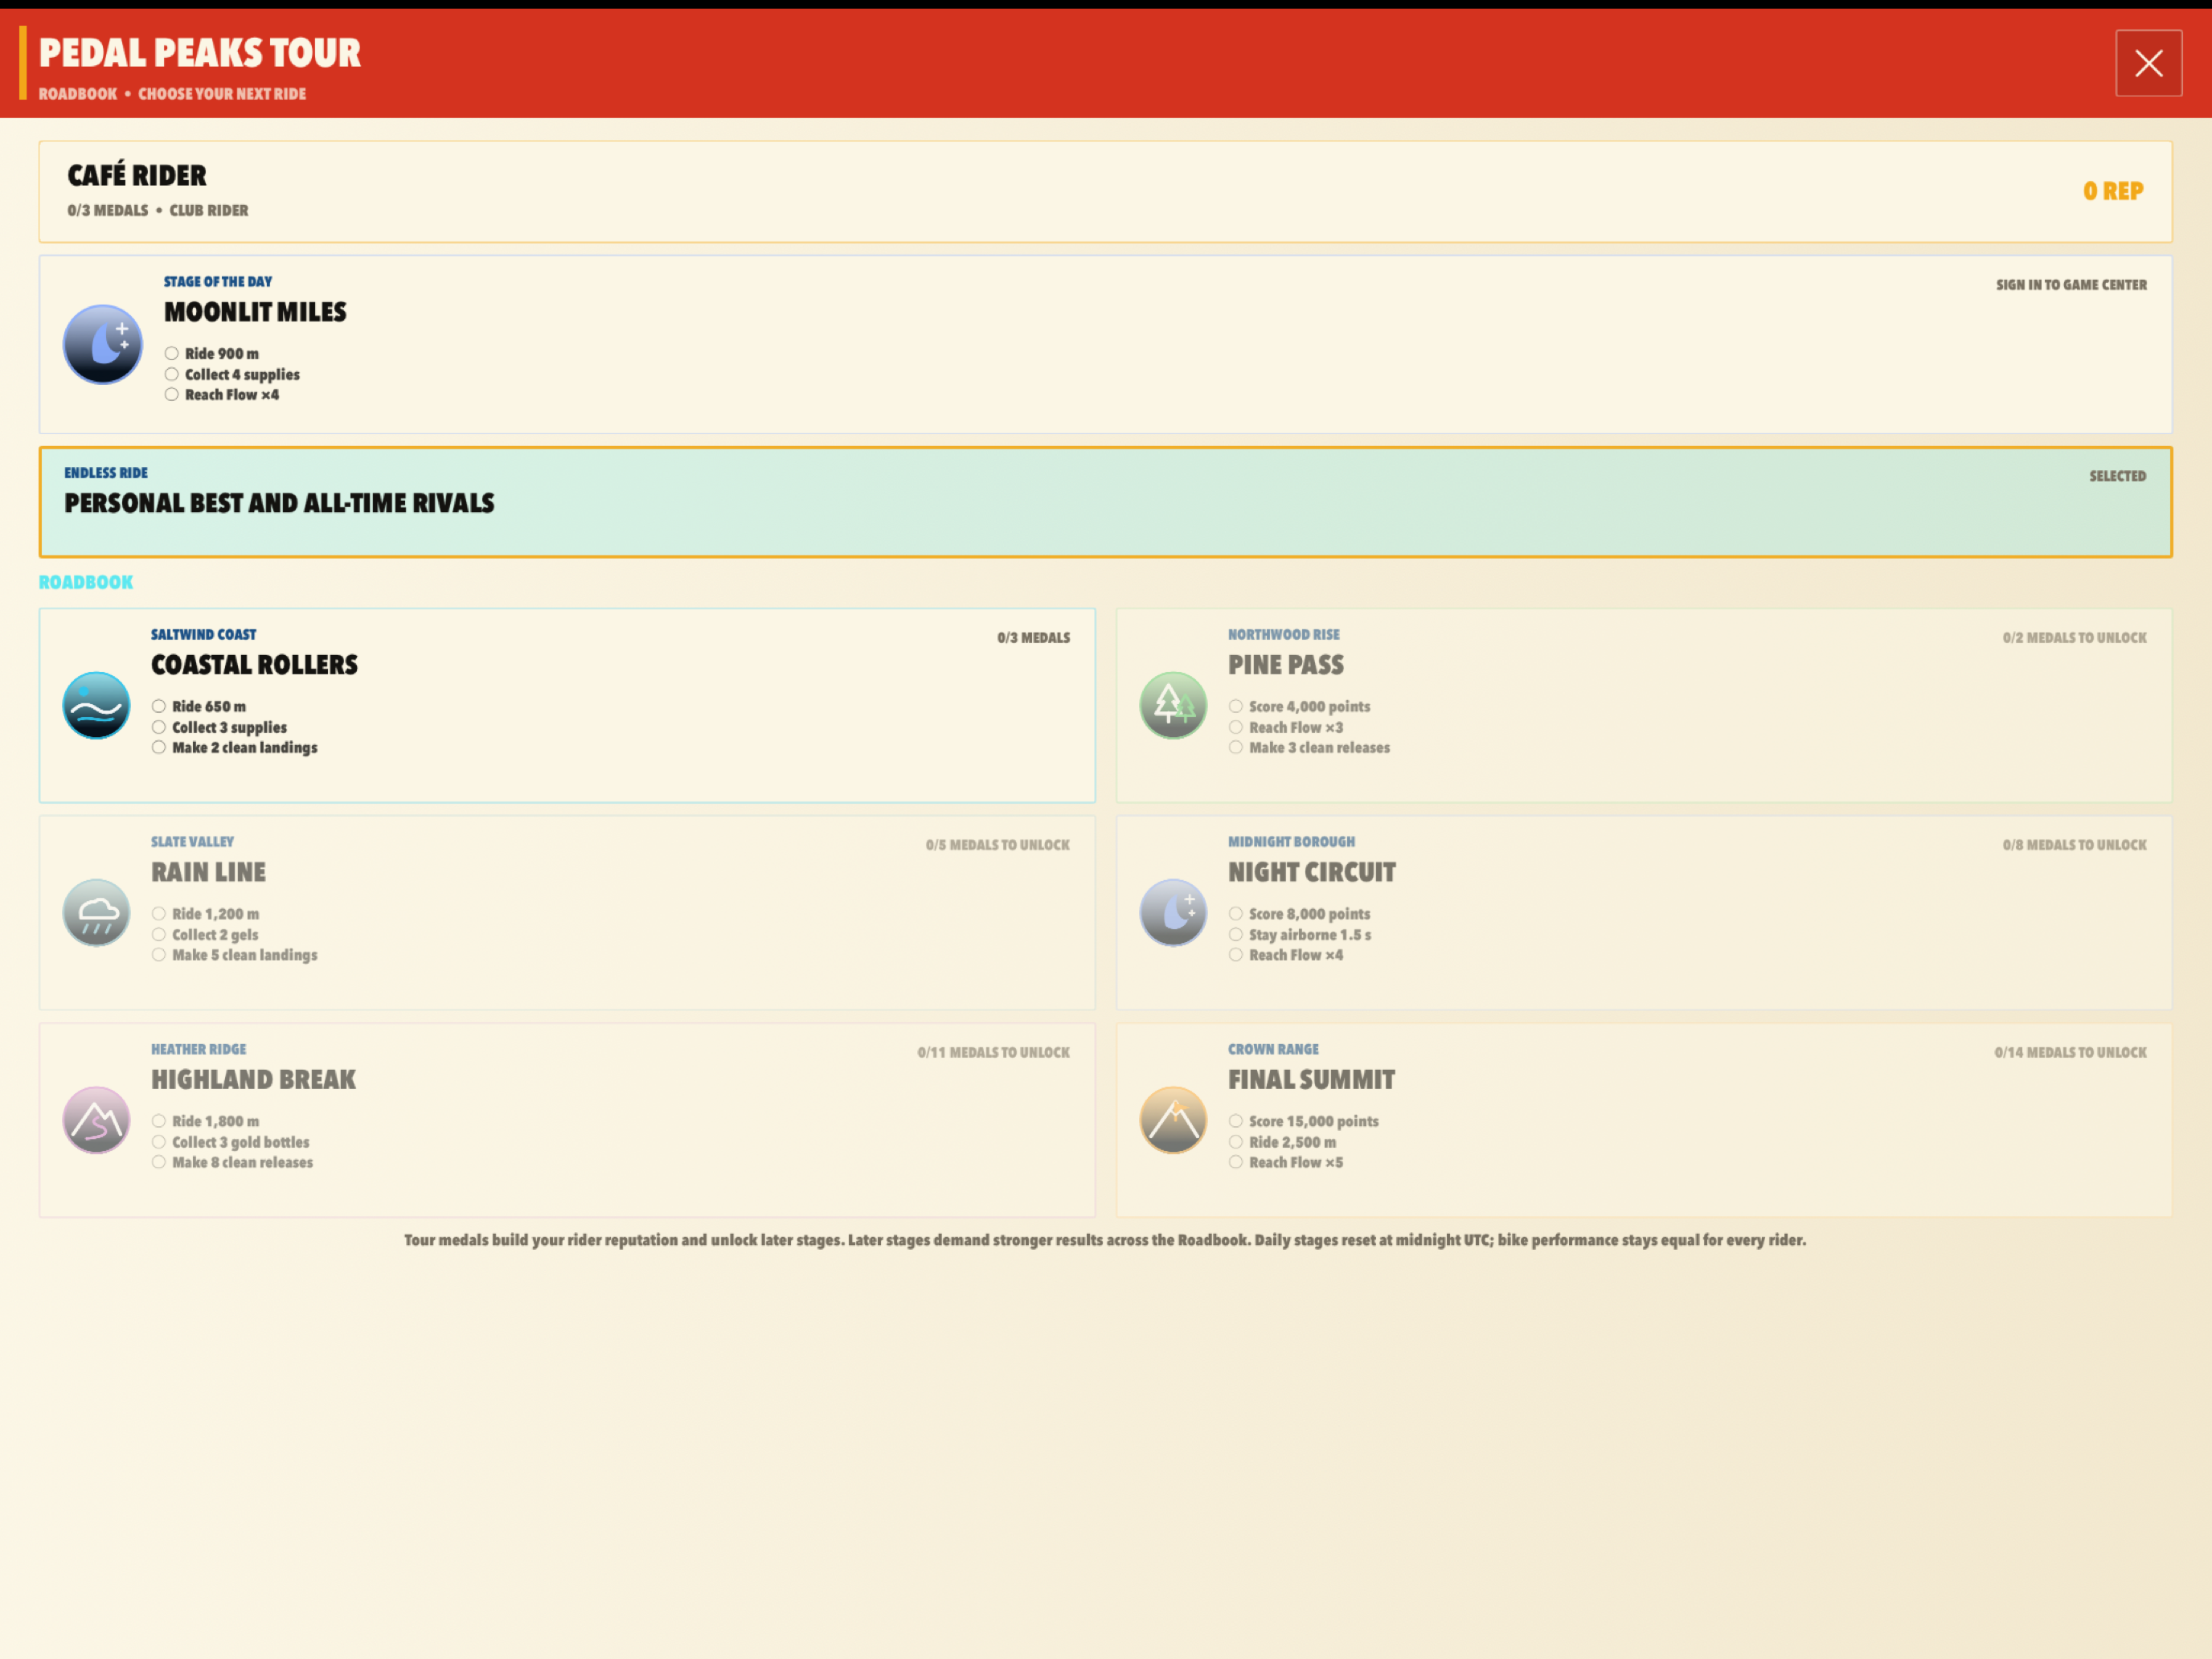2212x1659 pixels.
Task: Choose the Coastal Rollers stage title
Action: (254, 665)
